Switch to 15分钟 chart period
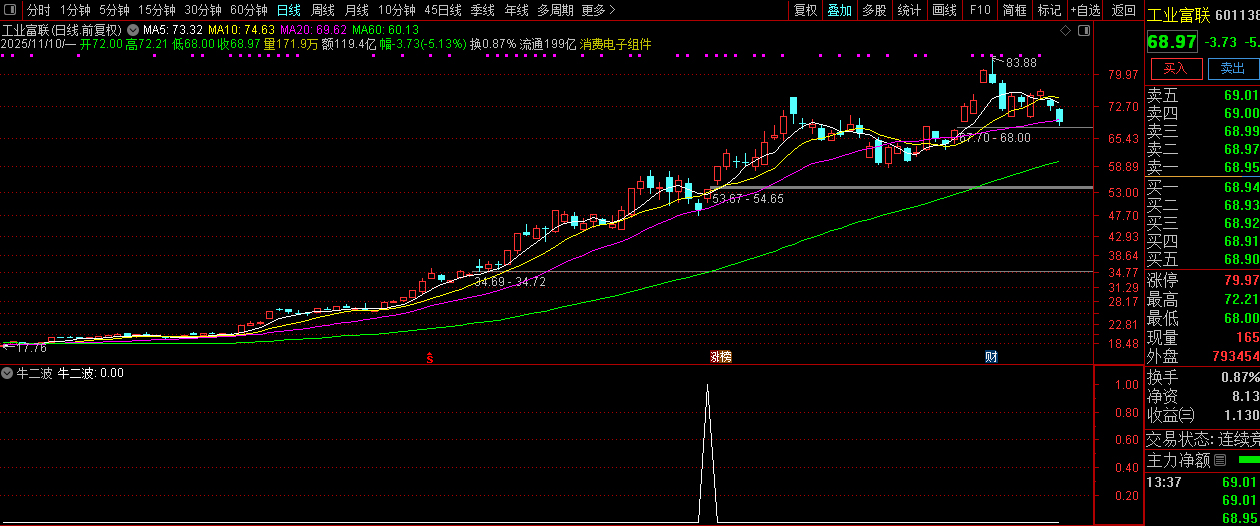The width and height of the screenshot is (1260, 526). pyautogui.click(x=157, y=10)
